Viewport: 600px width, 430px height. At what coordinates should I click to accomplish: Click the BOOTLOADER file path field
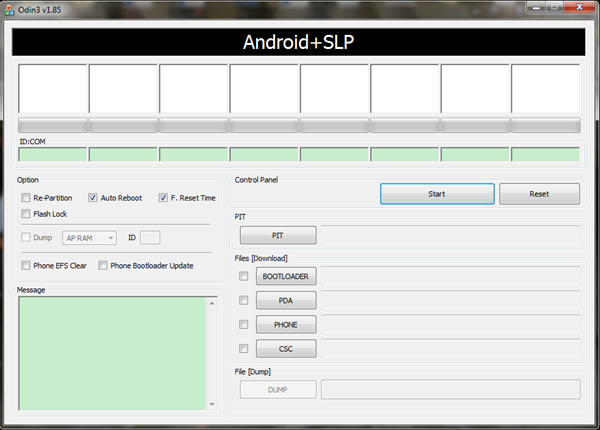pyautogui.click(x=451, y=276)
